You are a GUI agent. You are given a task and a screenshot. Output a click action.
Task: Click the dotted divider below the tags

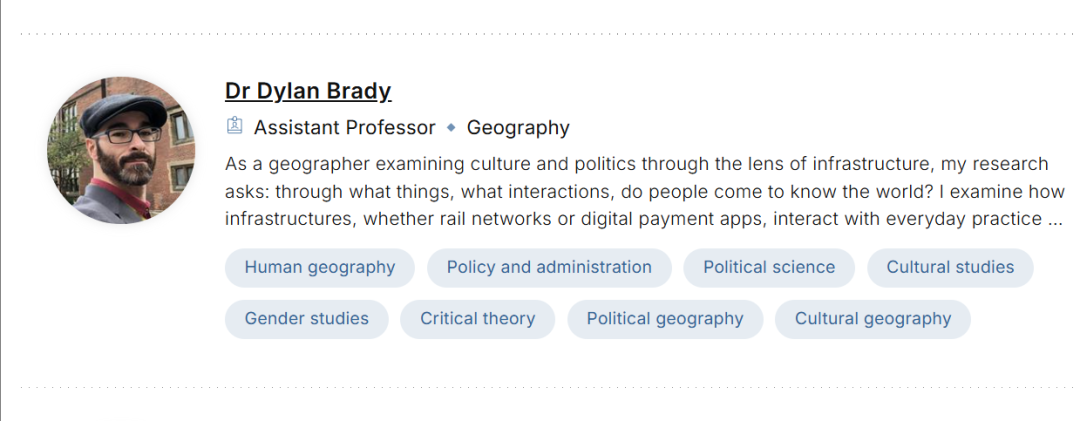coord(540,386)
